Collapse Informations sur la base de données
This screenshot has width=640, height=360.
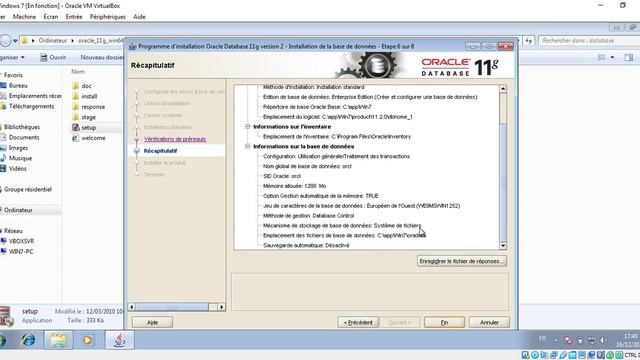247,146
